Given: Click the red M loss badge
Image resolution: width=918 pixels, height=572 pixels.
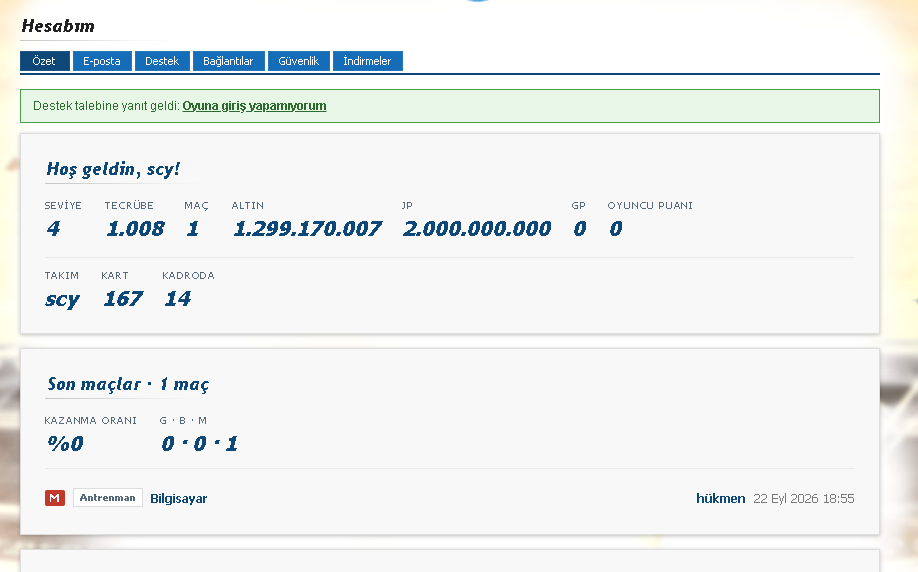Looking at the screenshot, I should (54, 498).
